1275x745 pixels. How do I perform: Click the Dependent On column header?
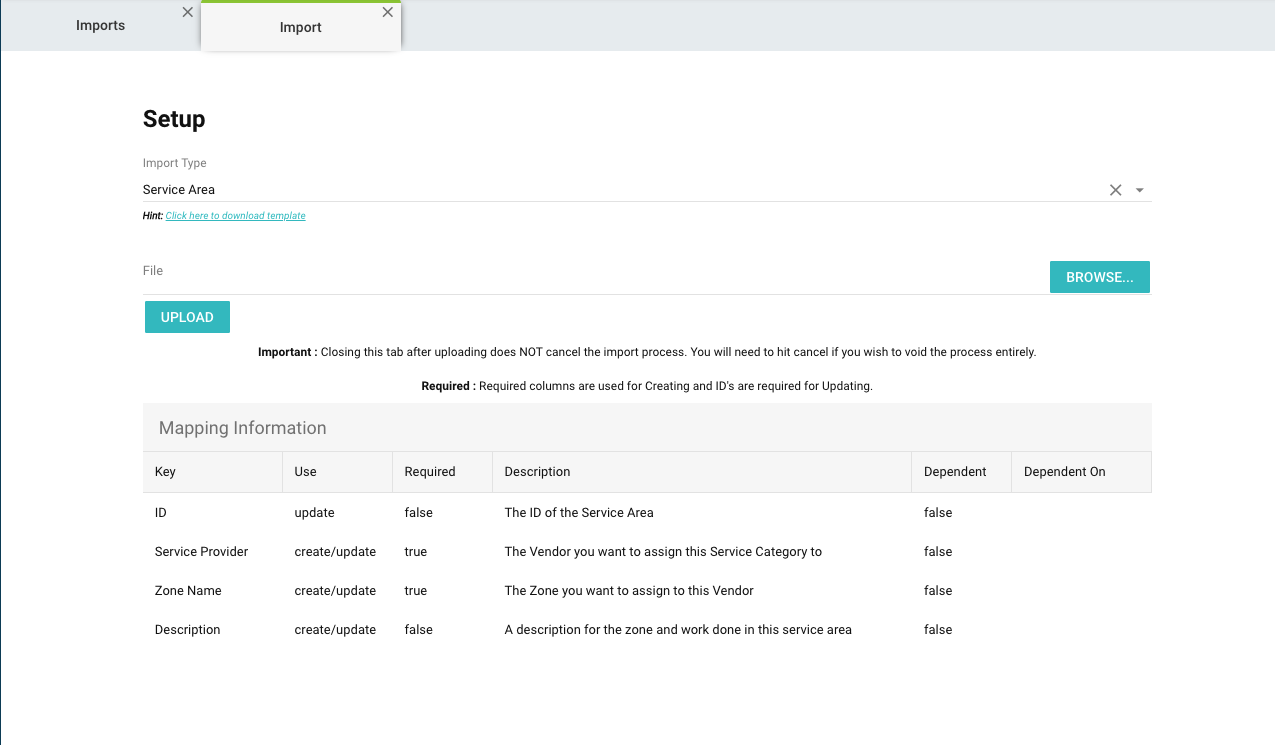pyautogui.click(x=1064, y=472)
